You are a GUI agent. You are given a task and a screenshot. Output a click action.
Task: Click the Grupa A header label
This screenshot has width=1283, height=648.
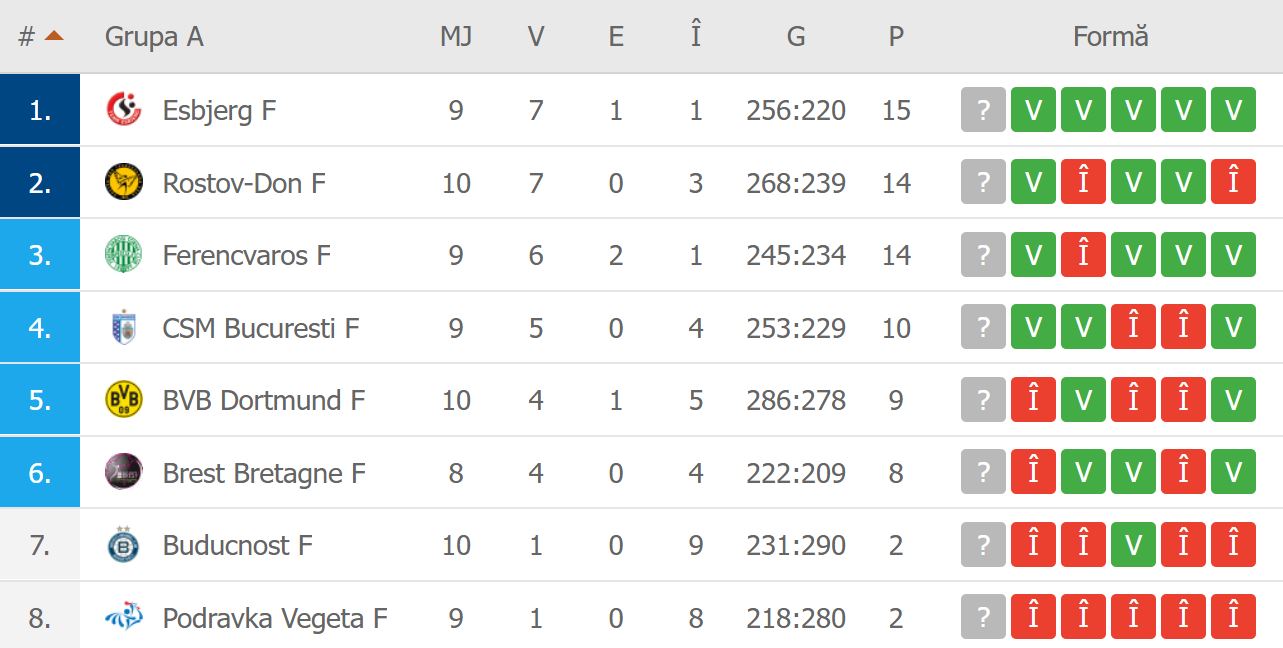tap(152, 36)
